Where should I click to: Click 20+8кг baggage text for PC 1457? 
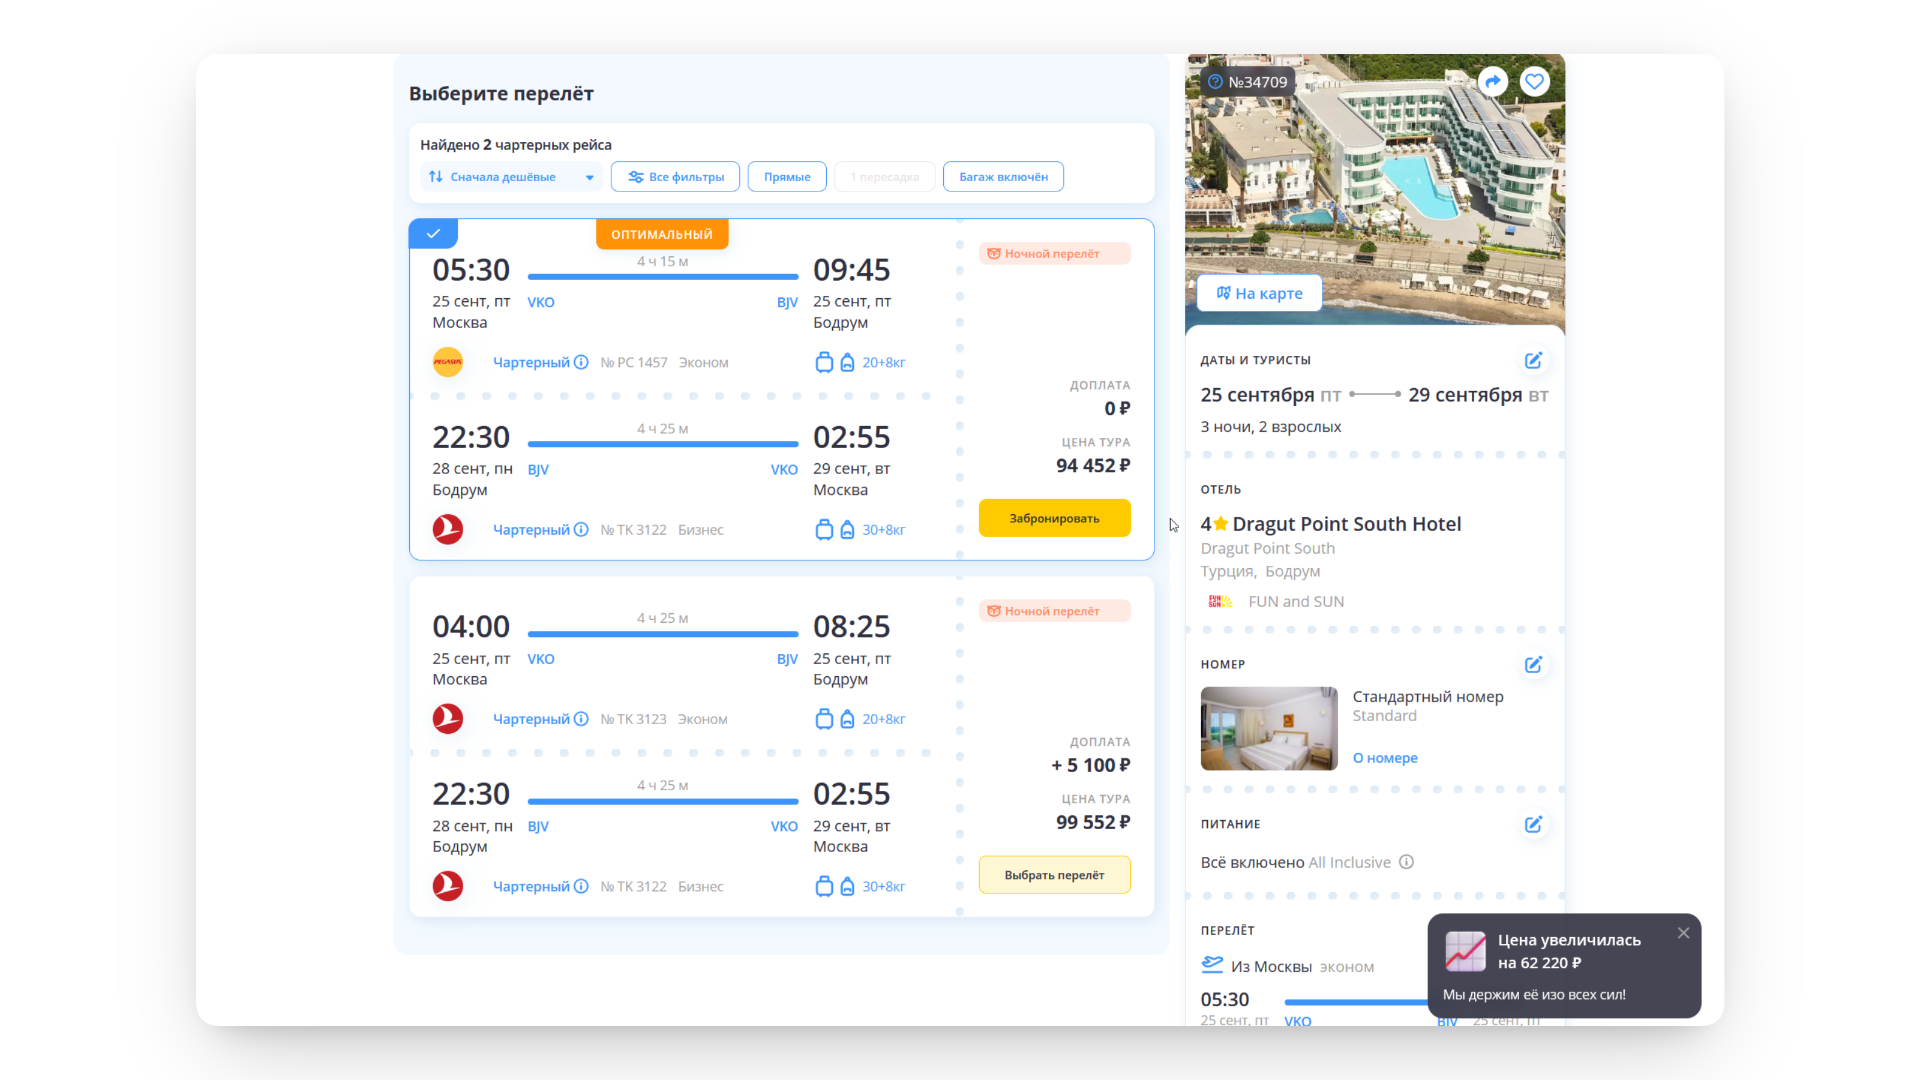pos(884,362)
